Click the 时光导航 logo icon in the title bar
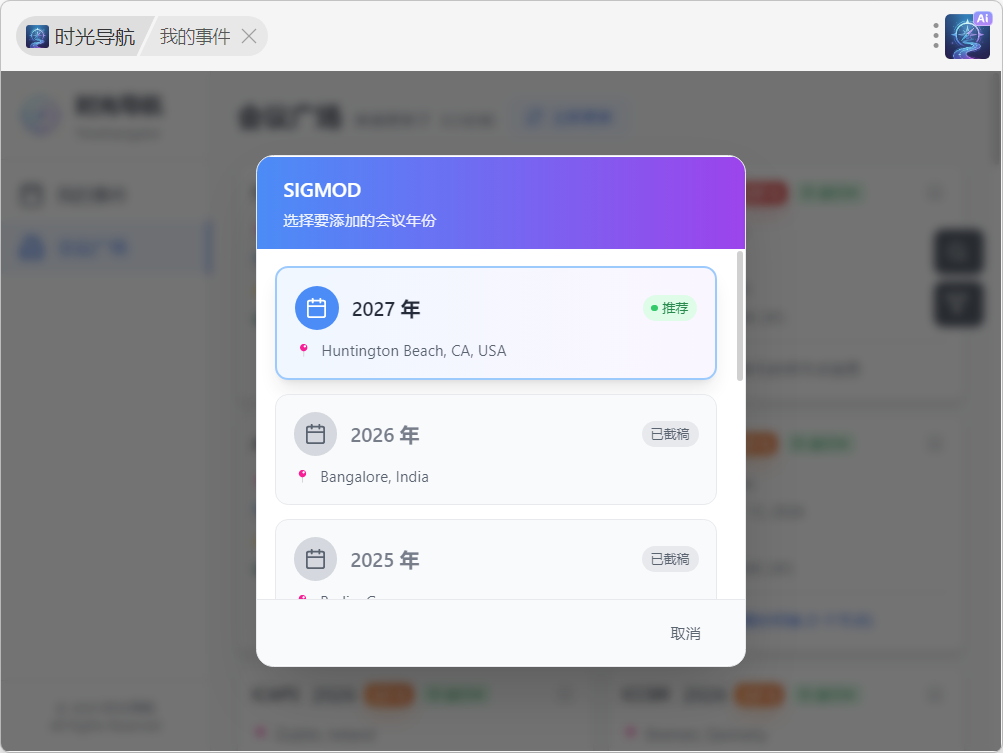Screen dimensions: 1003x753 [x=38, y=37]
